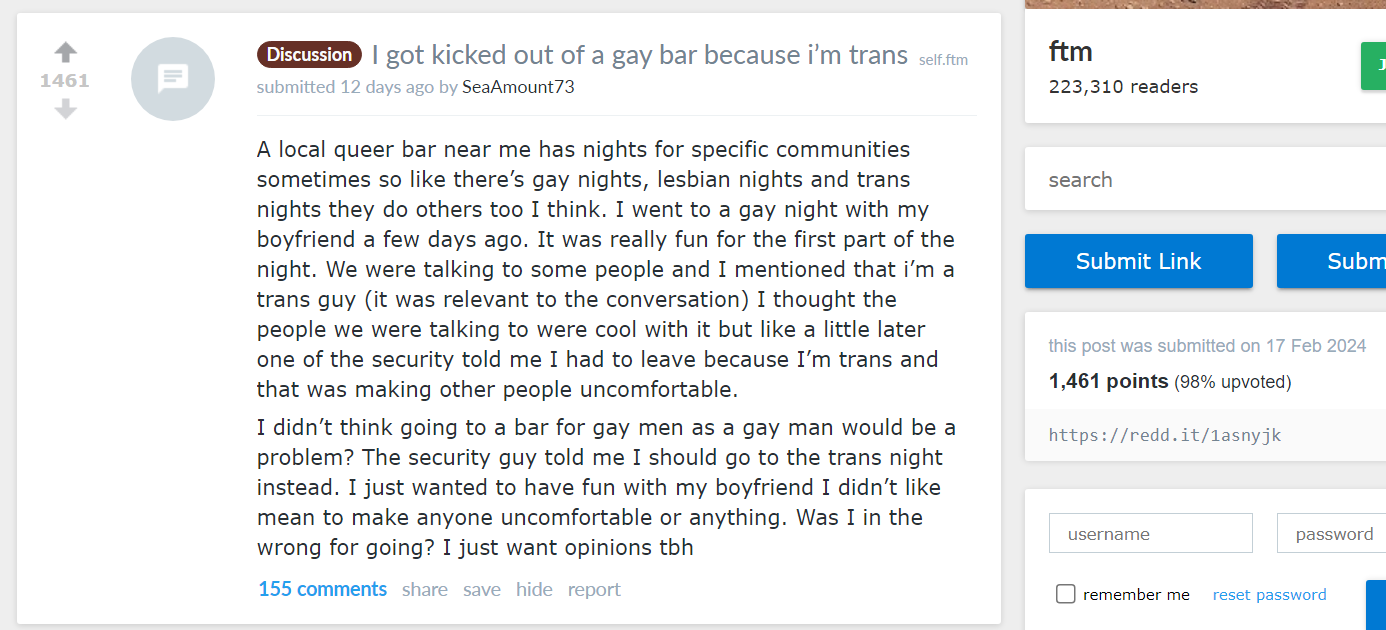Open the ftm subreddit title
This screenshot has width=1386, height=630.
click(1070, 51)
